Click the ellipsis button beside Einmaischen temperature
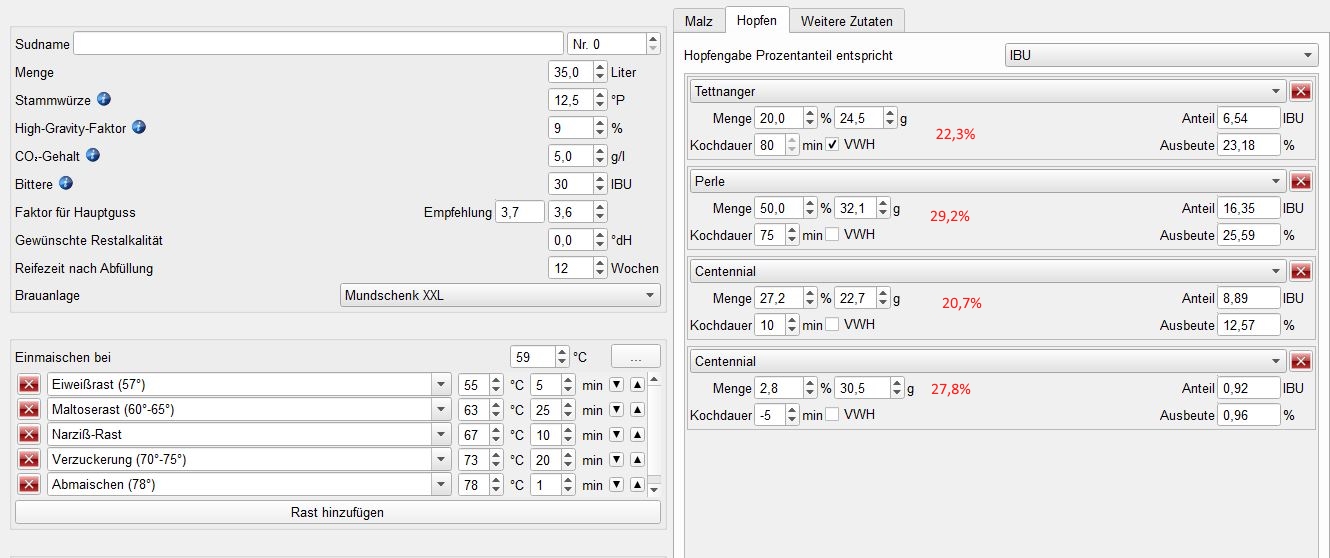Viewport: 1330px width, 558px height. (635, 356)
